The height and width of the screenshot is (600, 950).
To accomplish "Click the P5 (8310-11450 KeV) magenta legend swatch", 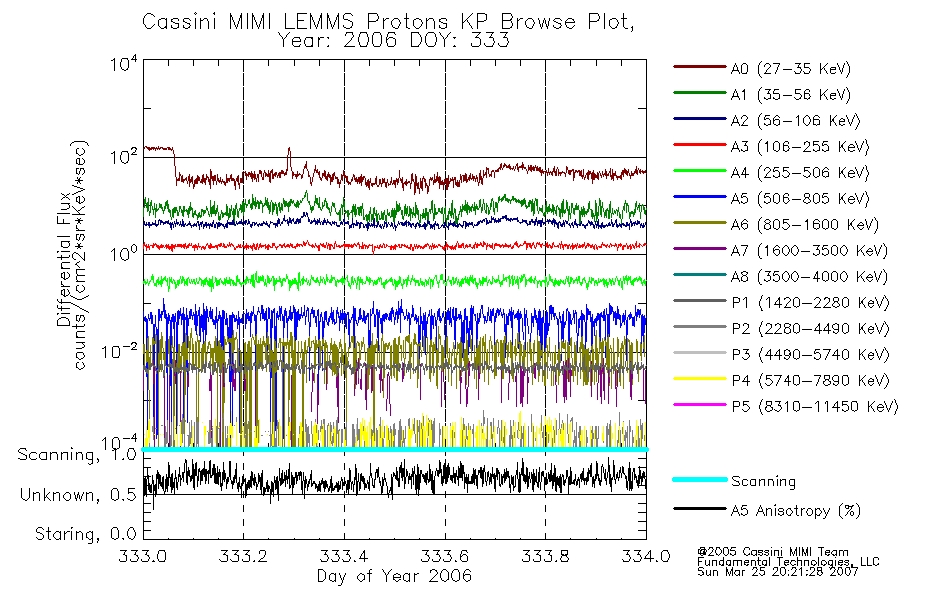I will click(x=699, y=405).
